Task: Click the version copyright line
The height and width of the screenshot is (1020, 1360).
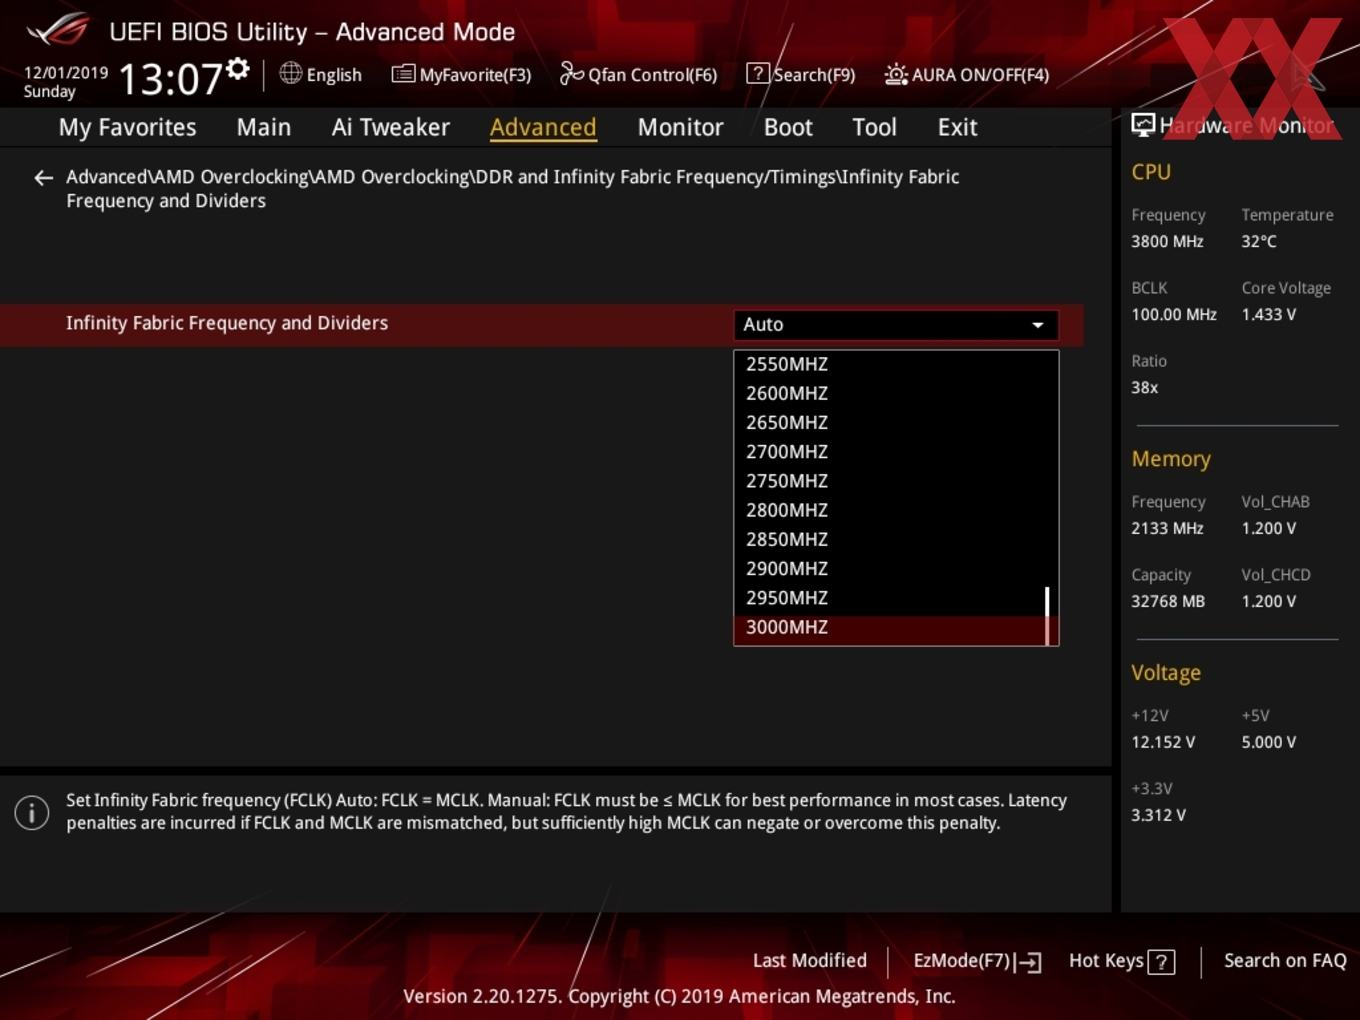Action: coord(679,996)
